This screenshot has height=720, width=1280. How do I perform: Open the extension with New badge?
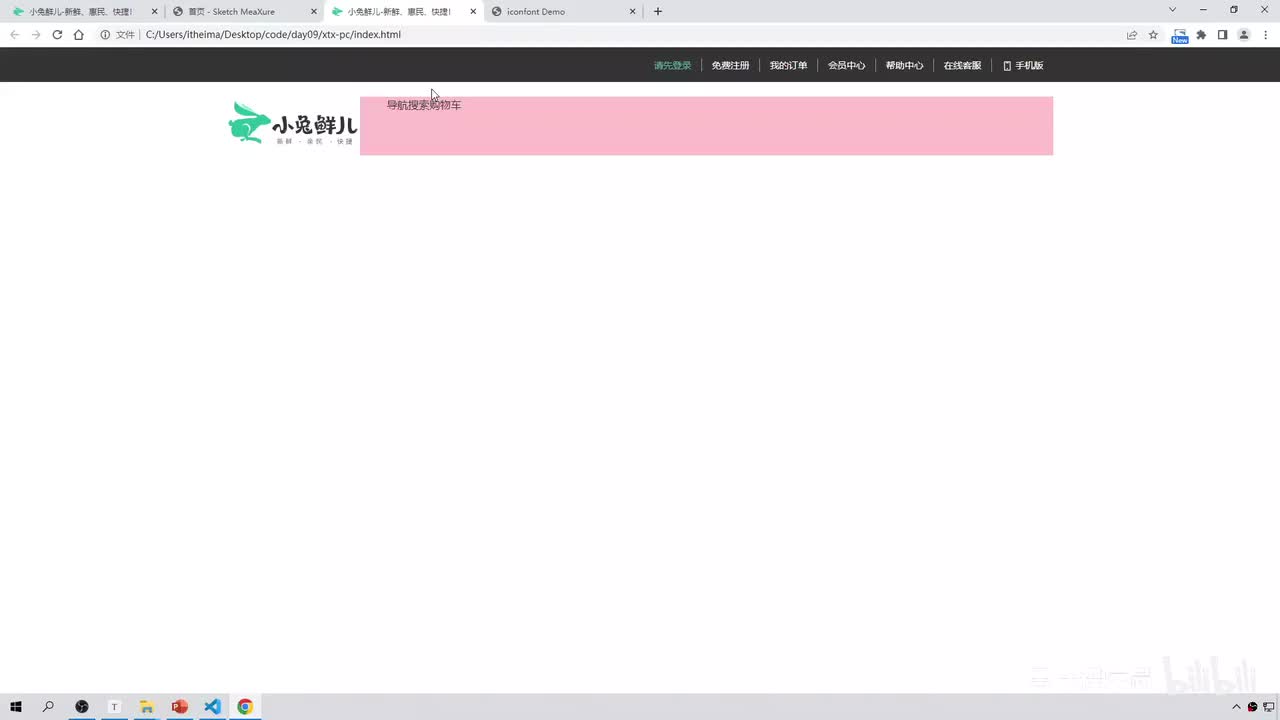pyautogui.click(x=1180, y=35)
